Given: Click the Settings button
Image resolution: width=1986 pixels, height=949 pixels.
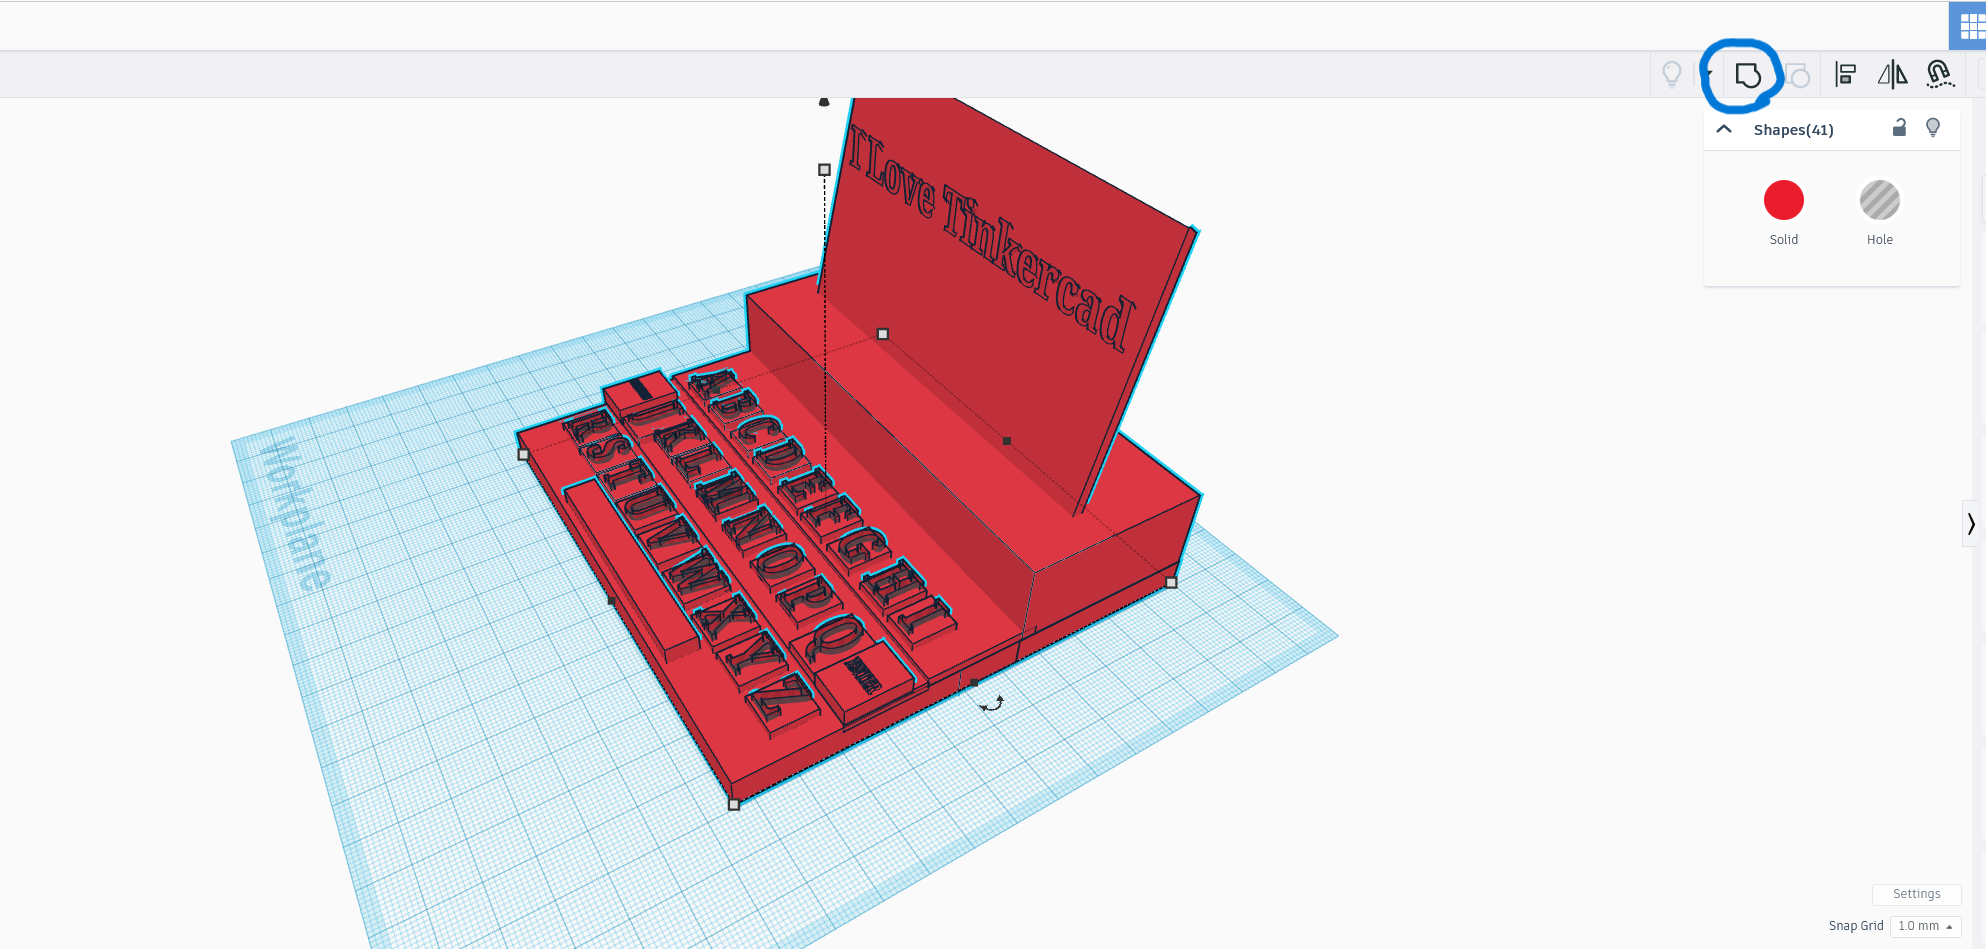Looking at the screenshot, I should (x=1916, y=894).
